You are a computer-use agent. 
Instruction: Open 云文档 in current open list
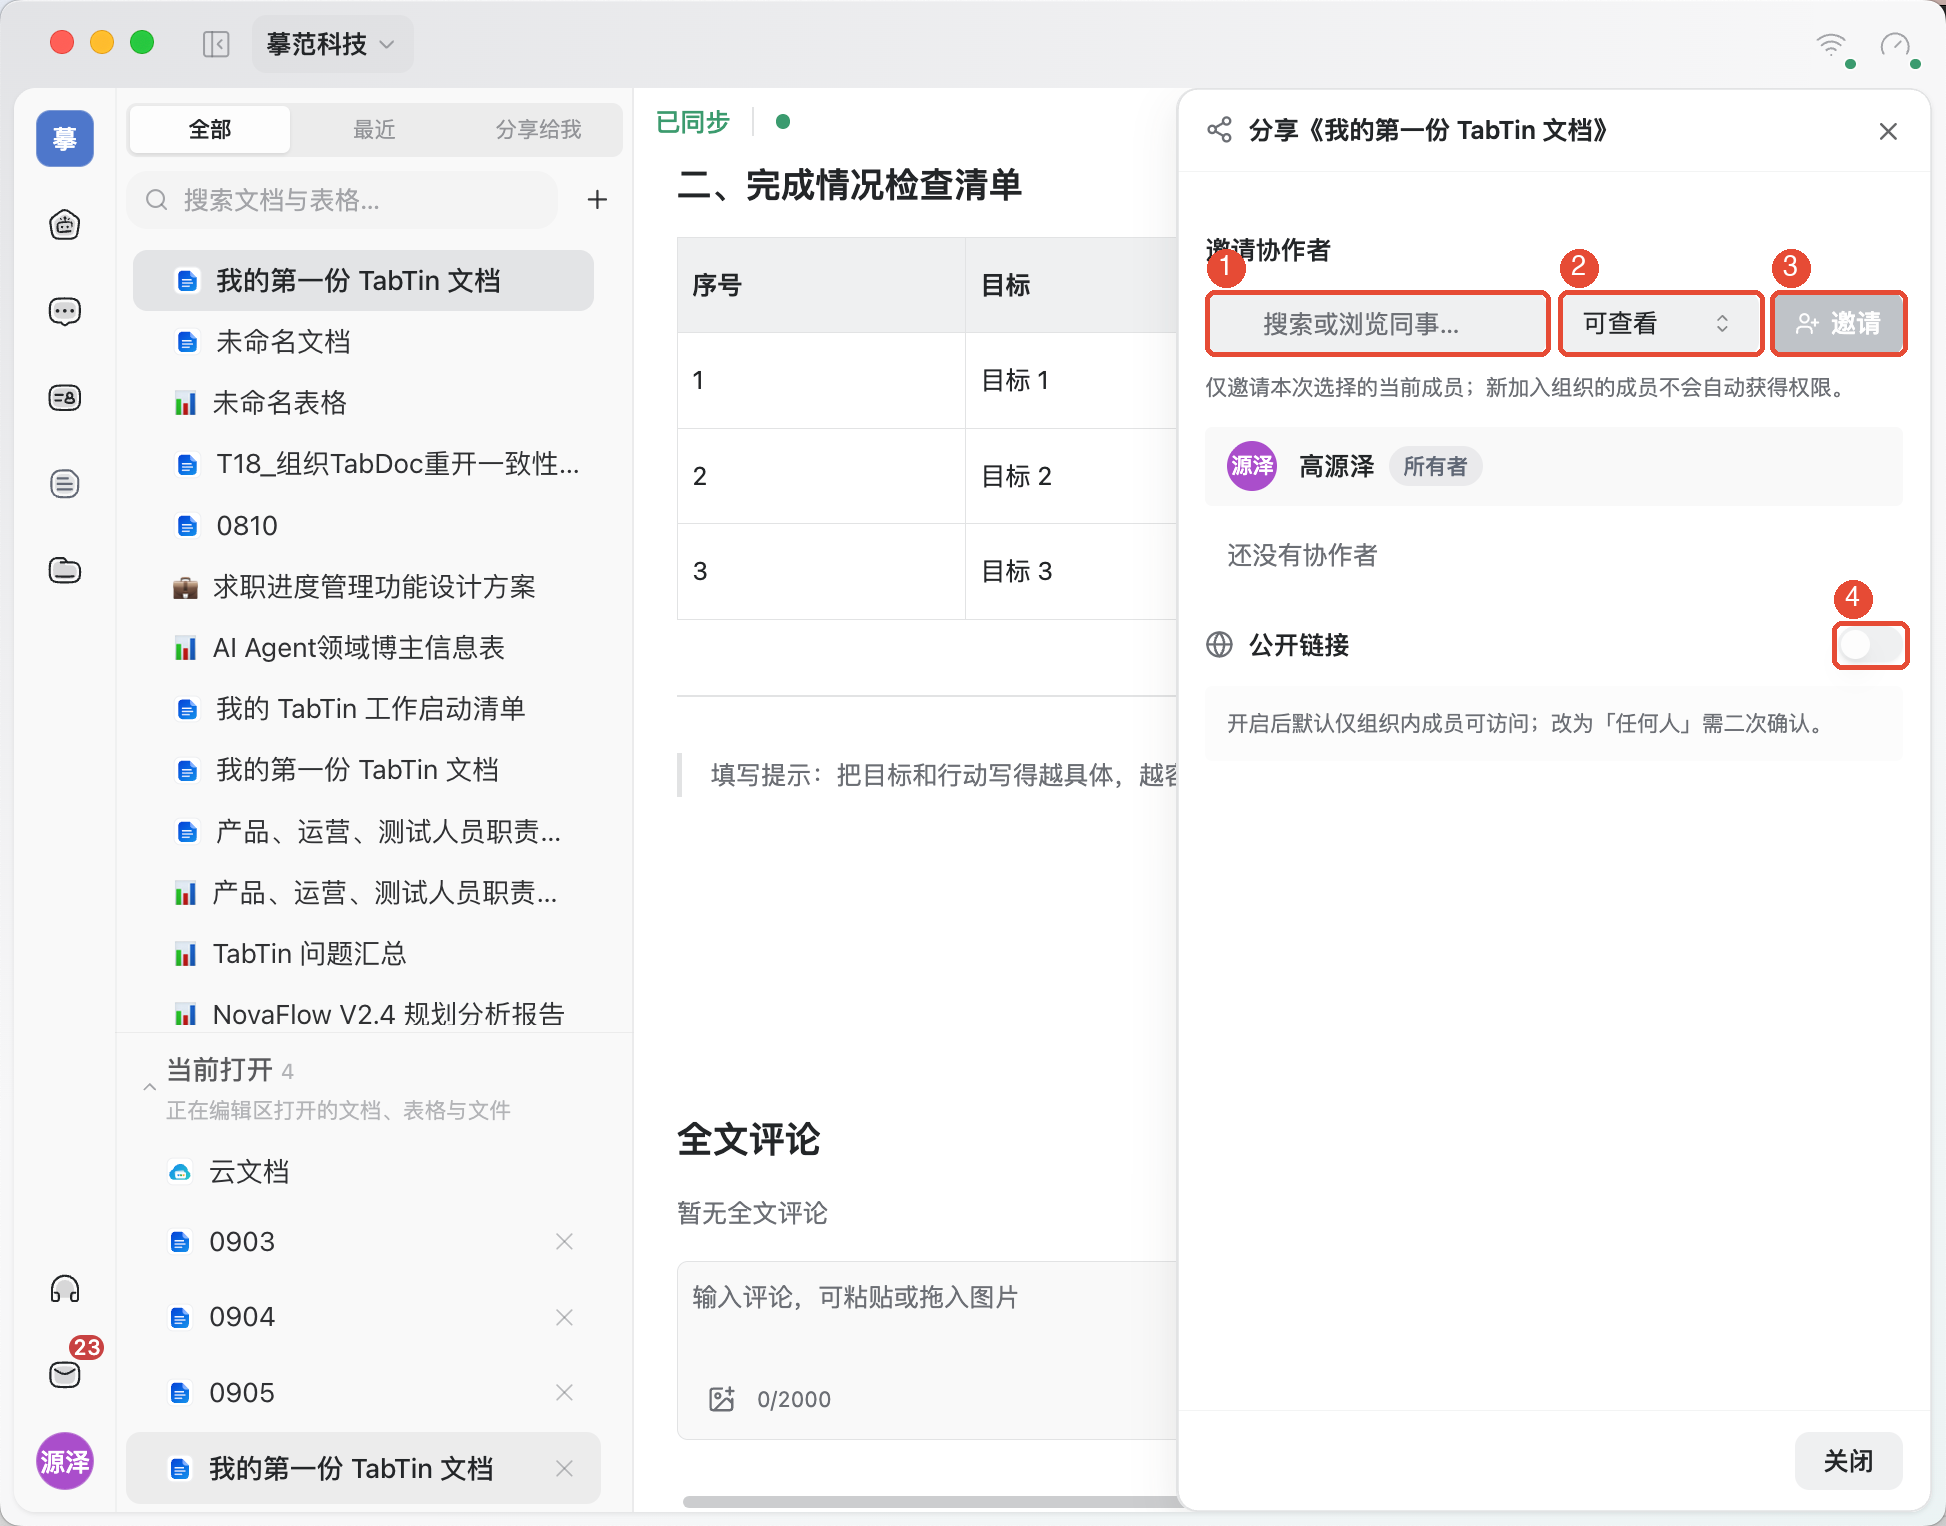tap(363, 1172)
